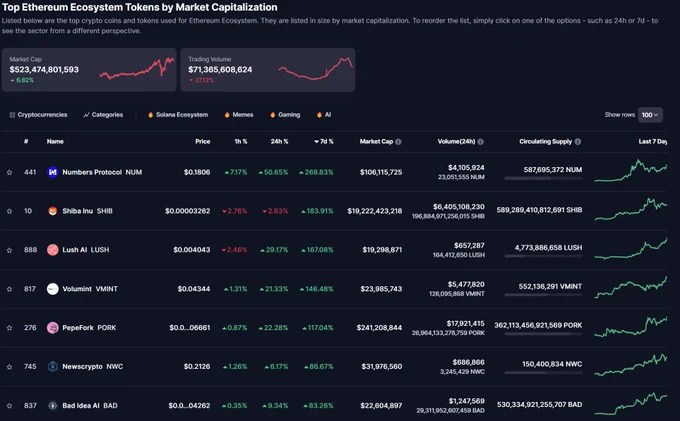The image size is (680, 421).
Task: Select the Gaming category
Action: [x=285, y=115]
